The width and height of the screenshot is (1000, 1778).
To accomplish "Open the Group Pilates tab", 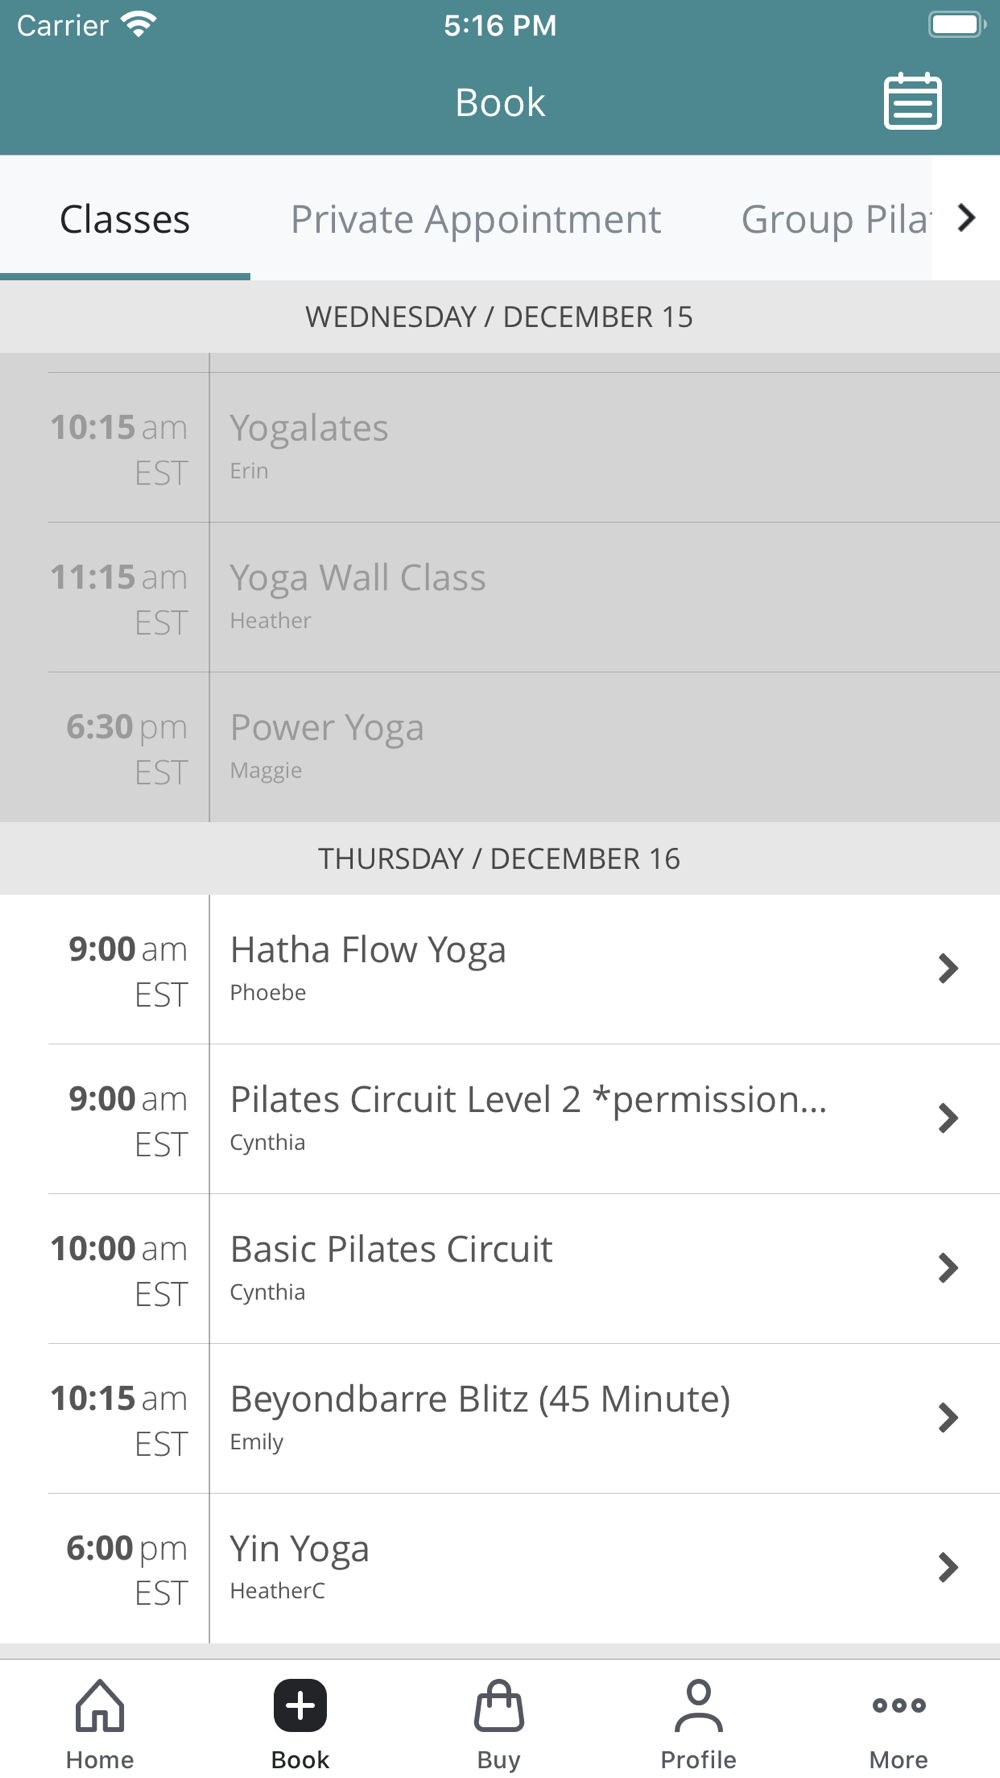I will point(834,219).
